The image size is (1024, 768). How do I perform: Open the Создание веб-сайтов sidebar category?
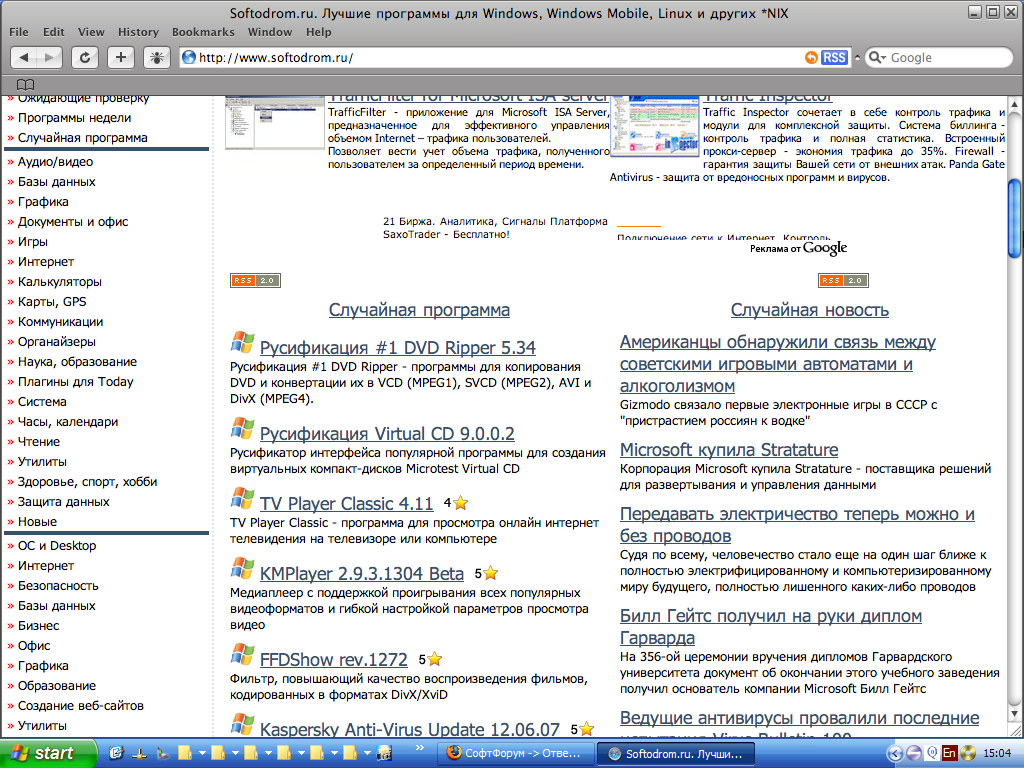(x=81, y=705)
